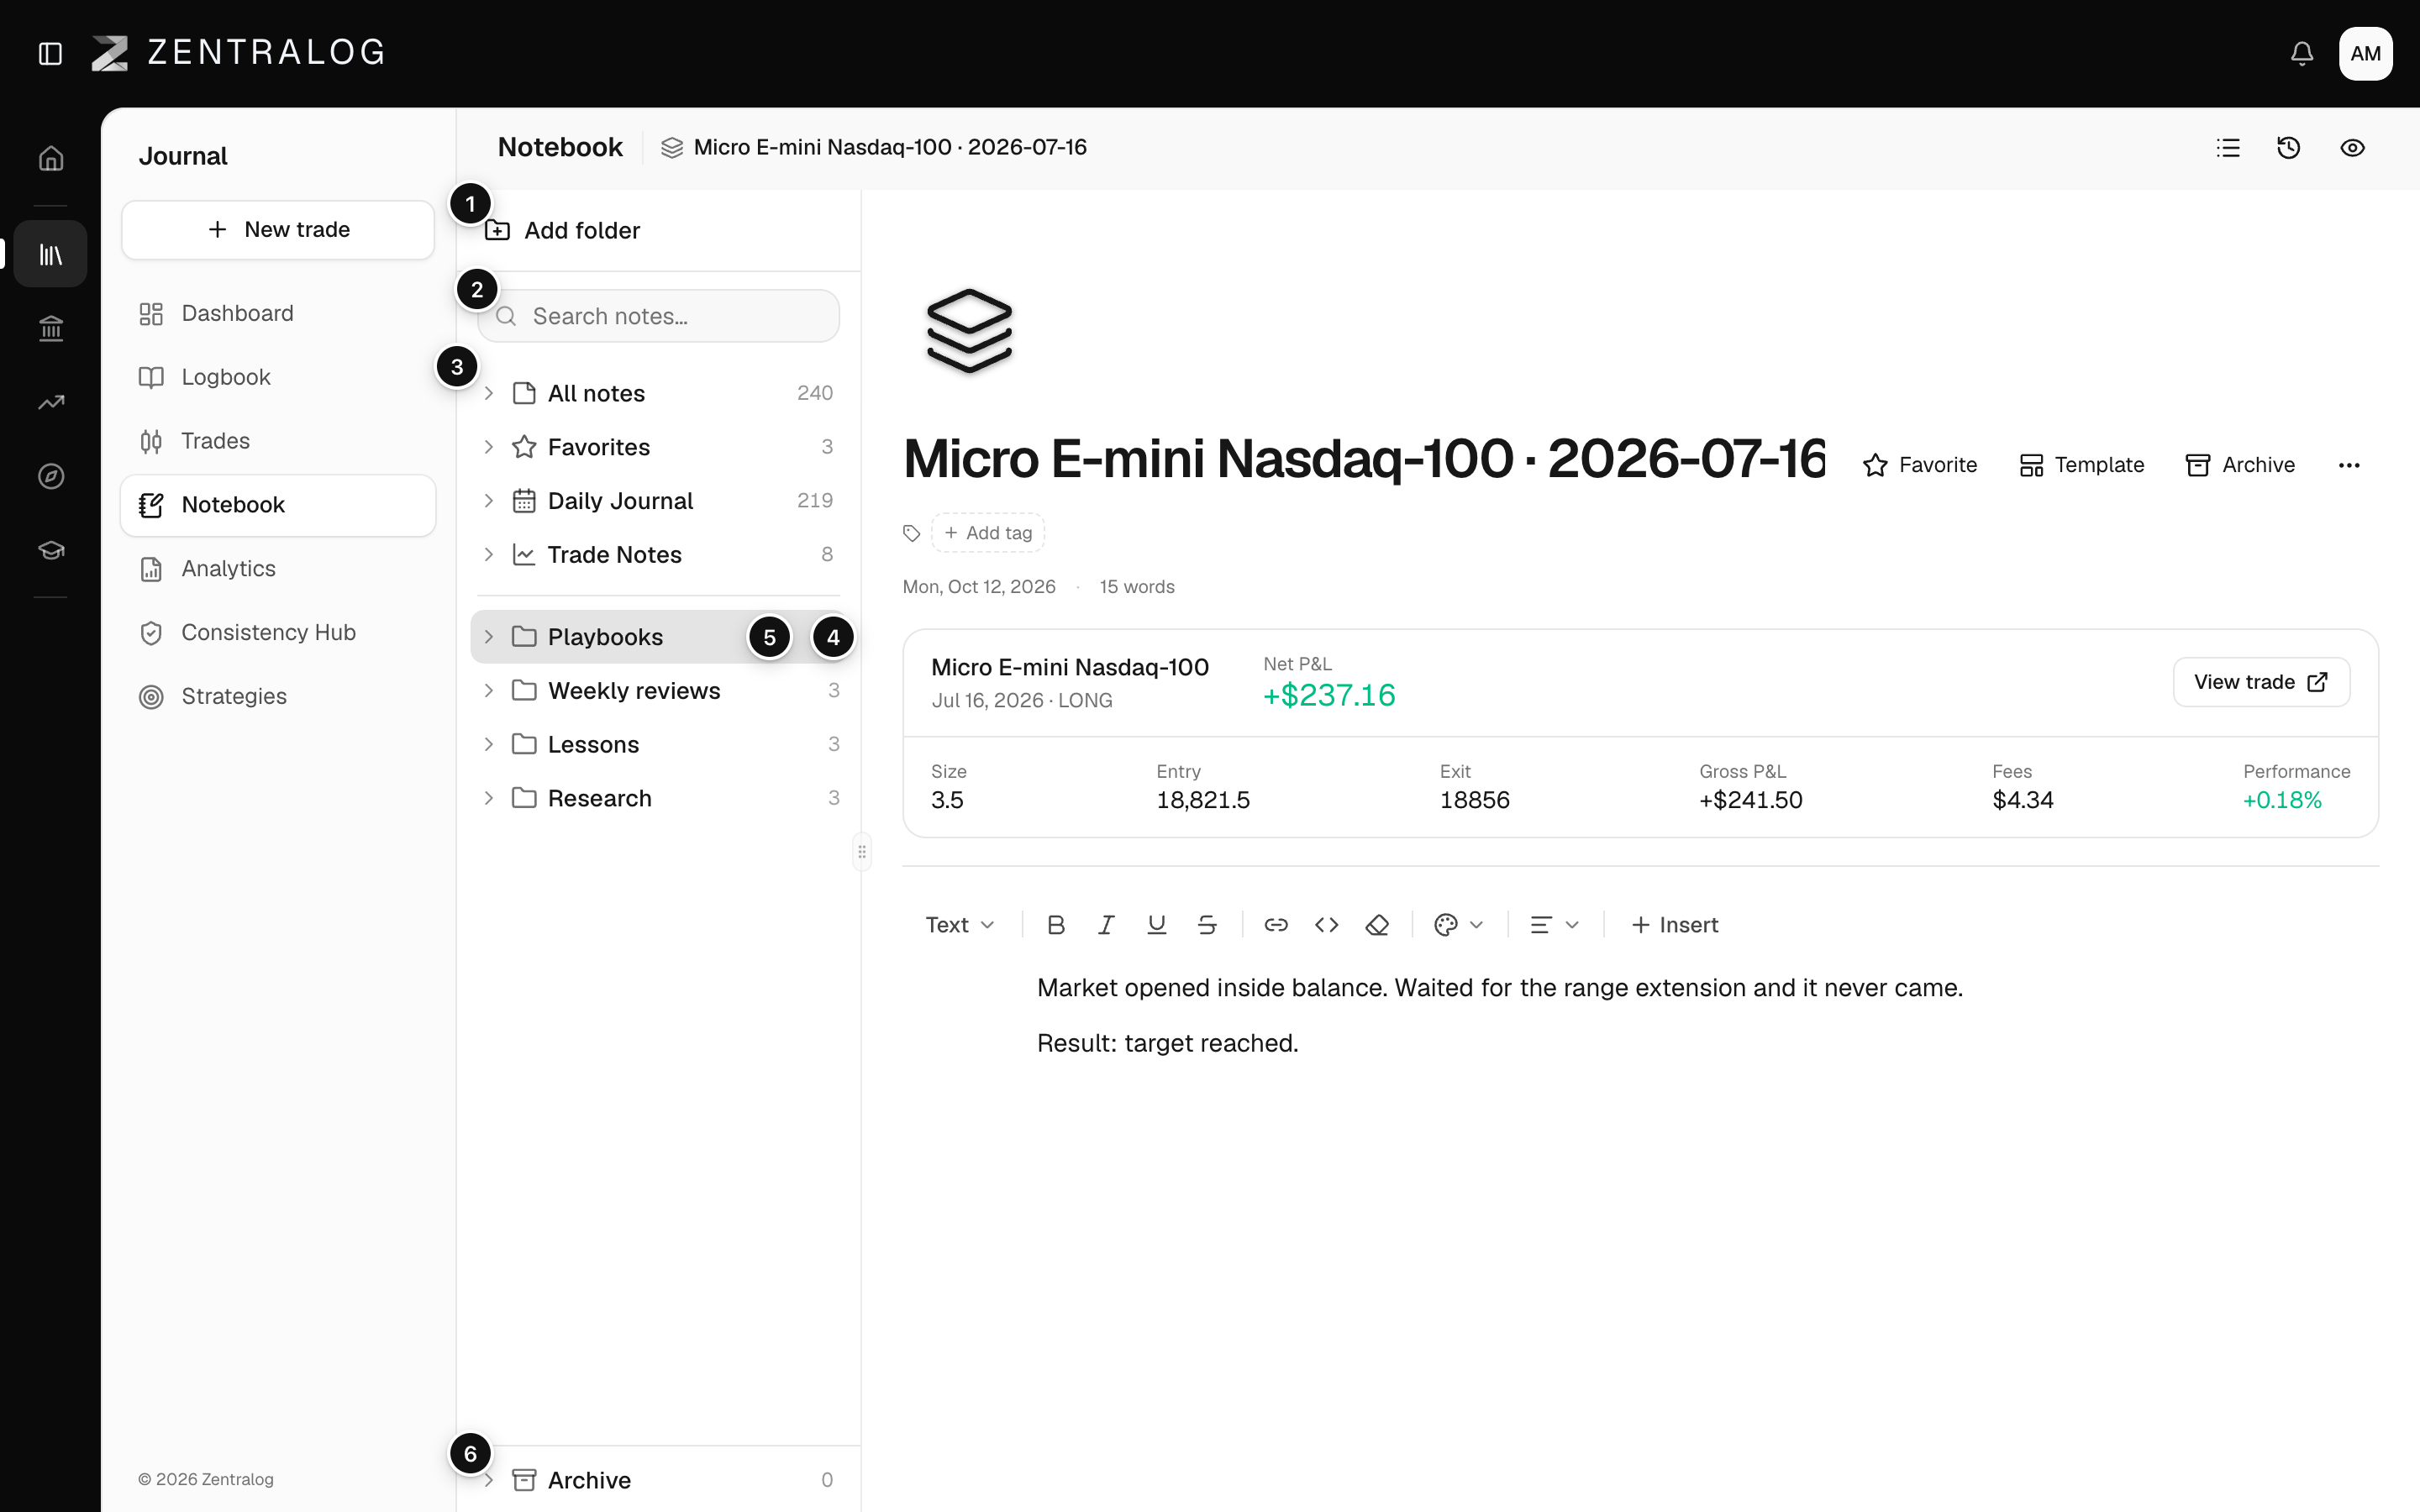This screenshot has height=1512, width=2420.
Task: Click the Add folder button
Action: pyautogui.click(x=563, y=231)
